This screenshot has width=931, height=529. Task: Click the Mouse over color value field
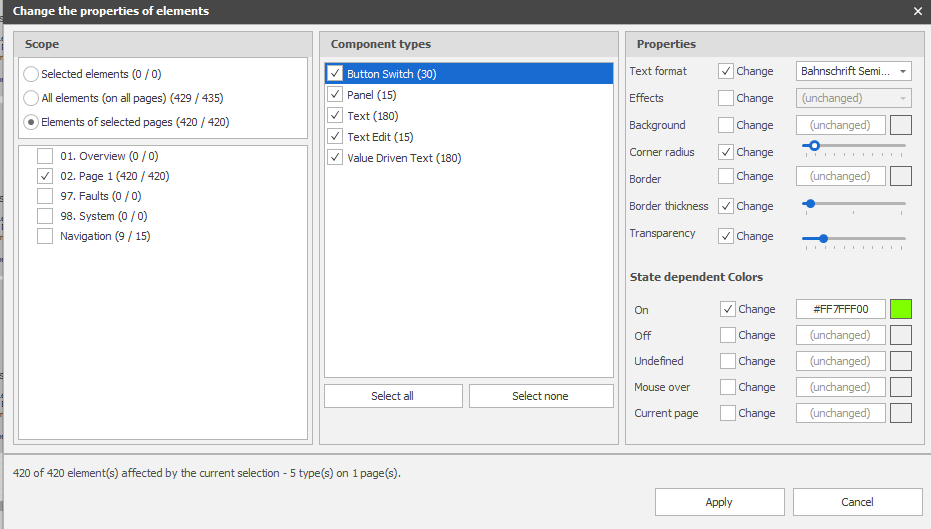(x=841, y=387)
